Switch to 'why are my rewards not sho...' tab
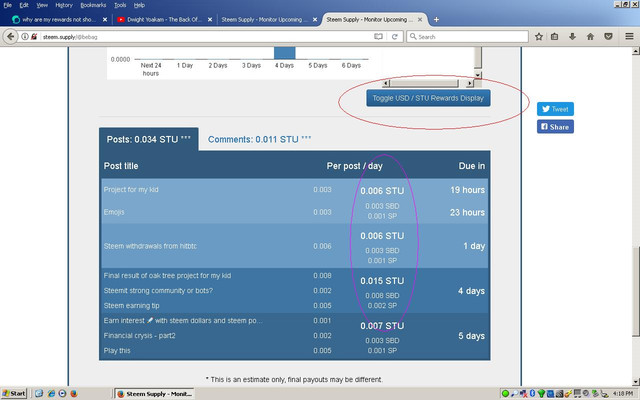 coord(57,20)
